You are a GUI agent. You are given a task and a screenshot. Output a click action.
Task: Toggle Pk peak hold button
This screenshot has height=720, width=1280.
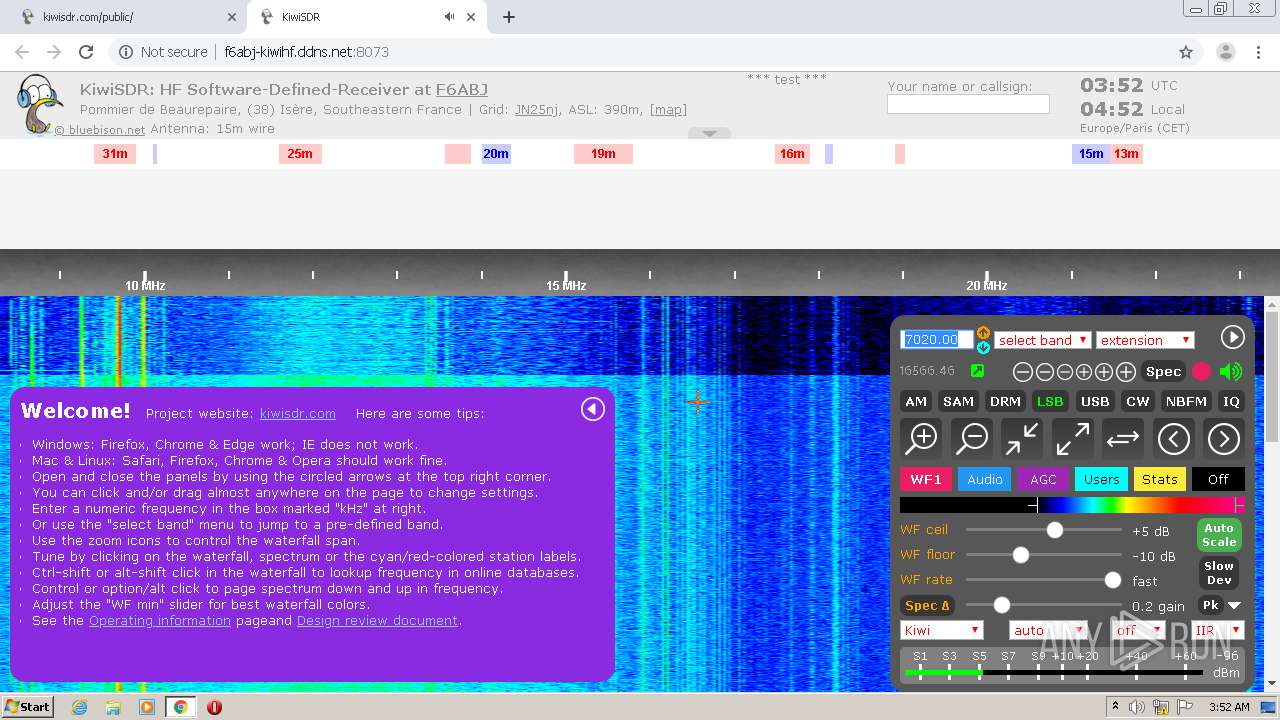[1210, 605]
